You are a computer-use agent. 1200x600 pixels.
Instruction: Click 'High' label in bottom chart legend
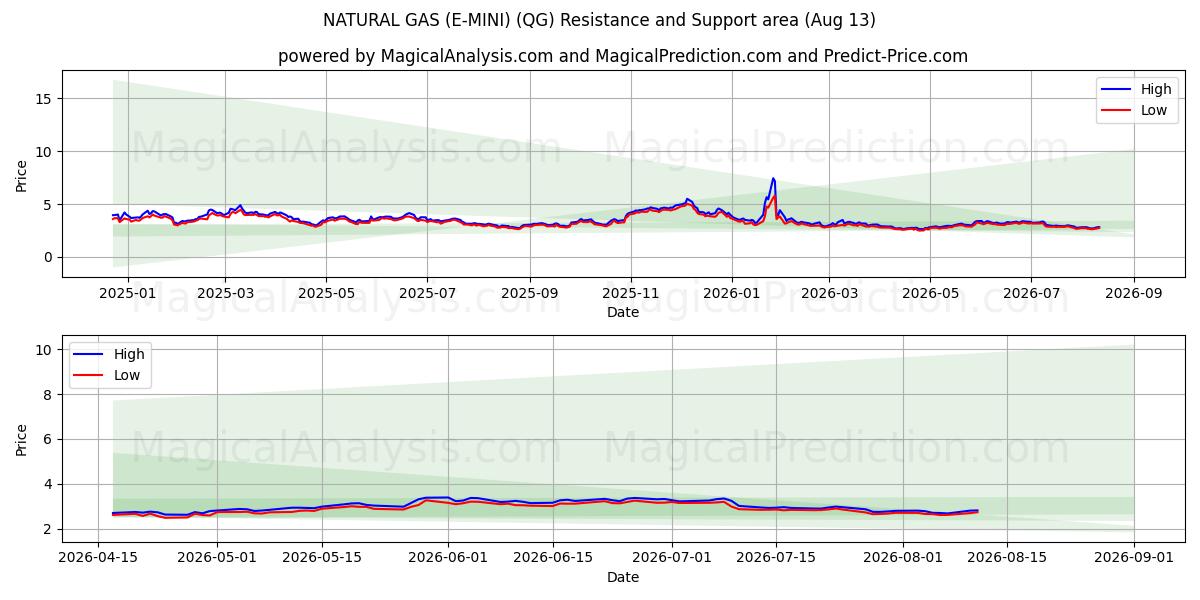point(129,354)
